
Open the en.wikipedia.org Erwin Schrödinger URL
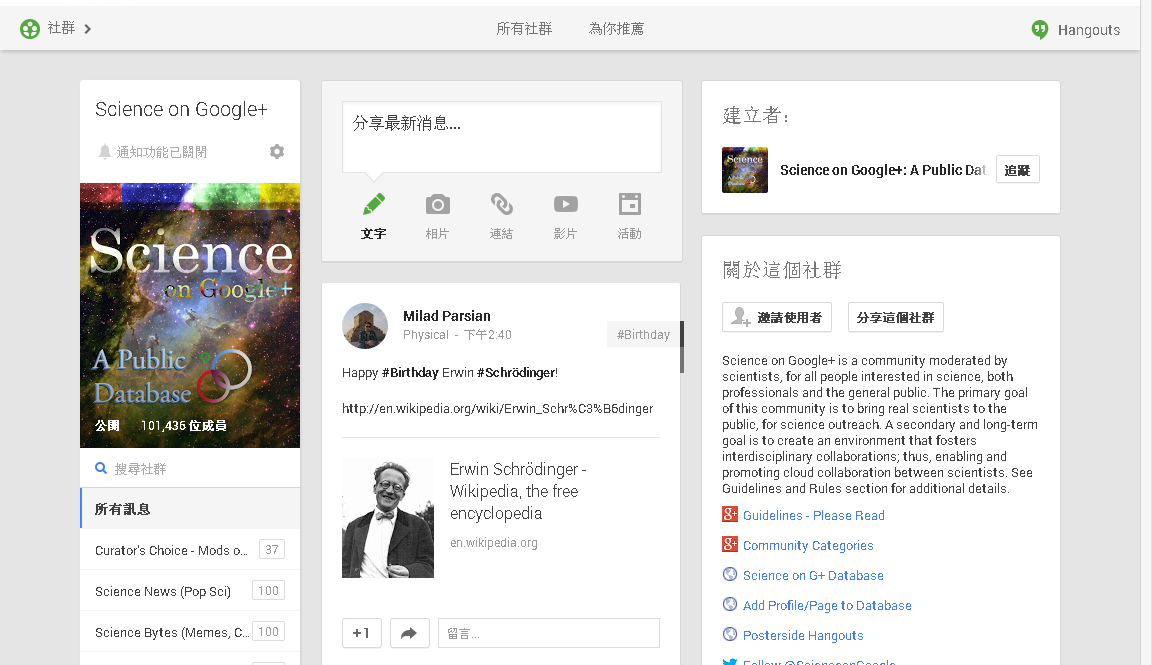(x=497, y=409)
